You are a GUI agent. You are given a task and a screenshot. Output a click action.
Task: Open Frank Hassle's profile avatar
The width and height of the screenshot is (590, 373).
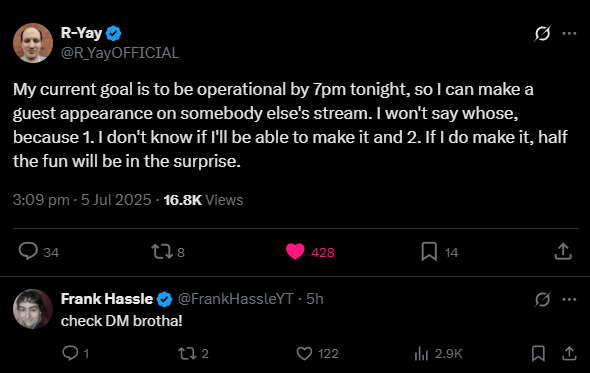click(x=33, y=309)
